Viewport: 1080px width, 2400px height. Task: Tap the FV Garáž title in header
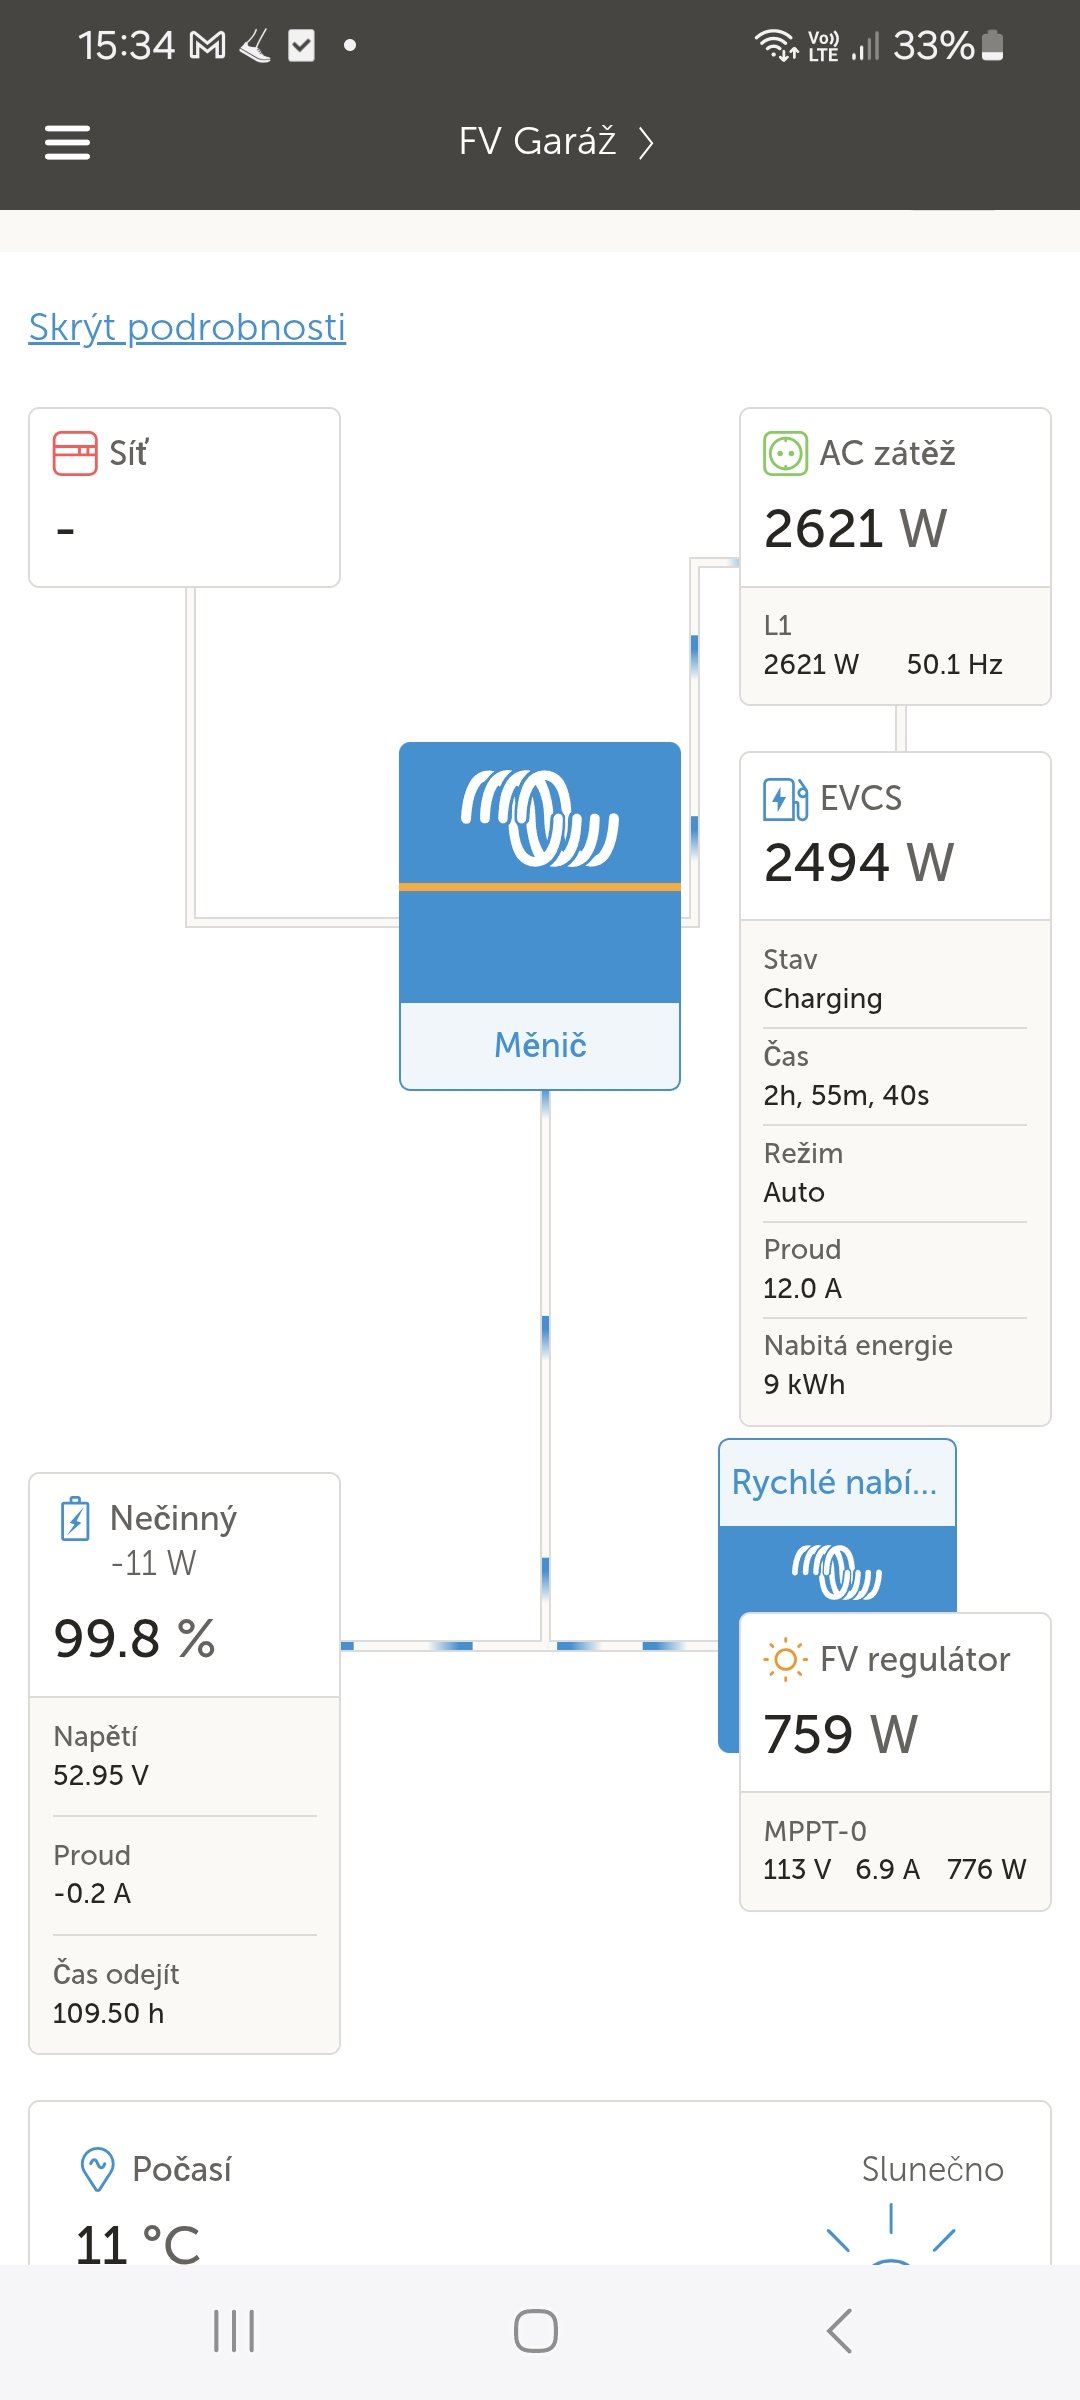(x=537, y=142)
